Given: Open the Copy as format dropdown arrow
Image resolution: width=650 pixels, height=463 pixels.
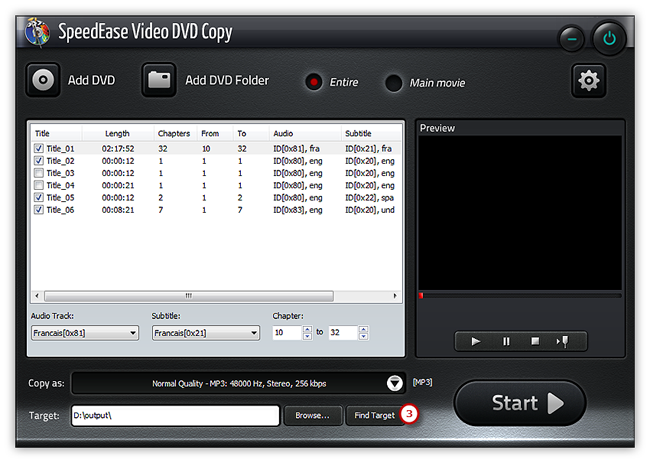Looking at the screenshot, I should point(395,383).
